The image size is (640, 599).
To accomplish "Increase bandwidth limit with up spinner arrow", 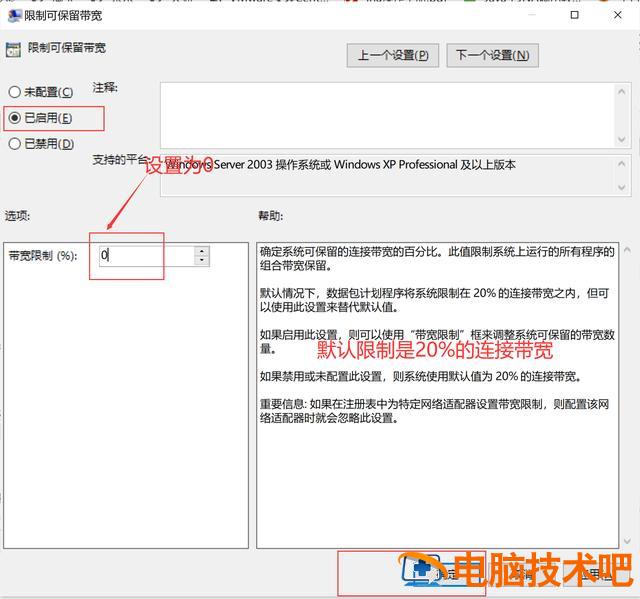I will click(x=202, y=251).
